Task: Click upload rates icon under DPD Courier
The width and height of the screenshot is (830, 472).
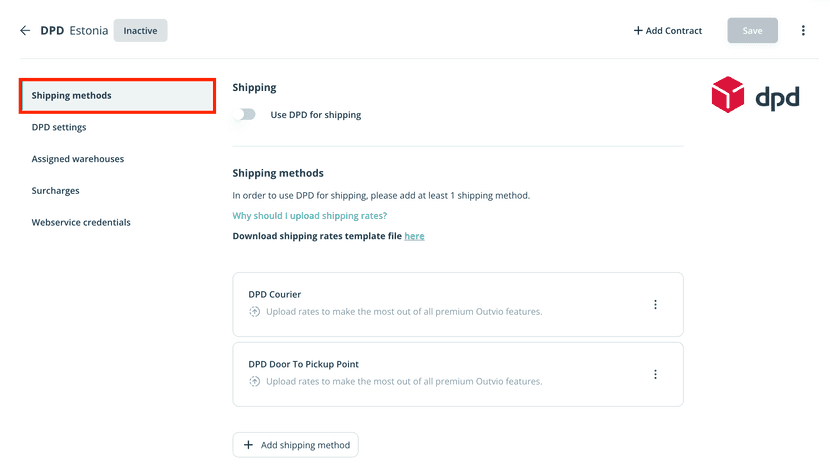Action: tap(255, 312)
